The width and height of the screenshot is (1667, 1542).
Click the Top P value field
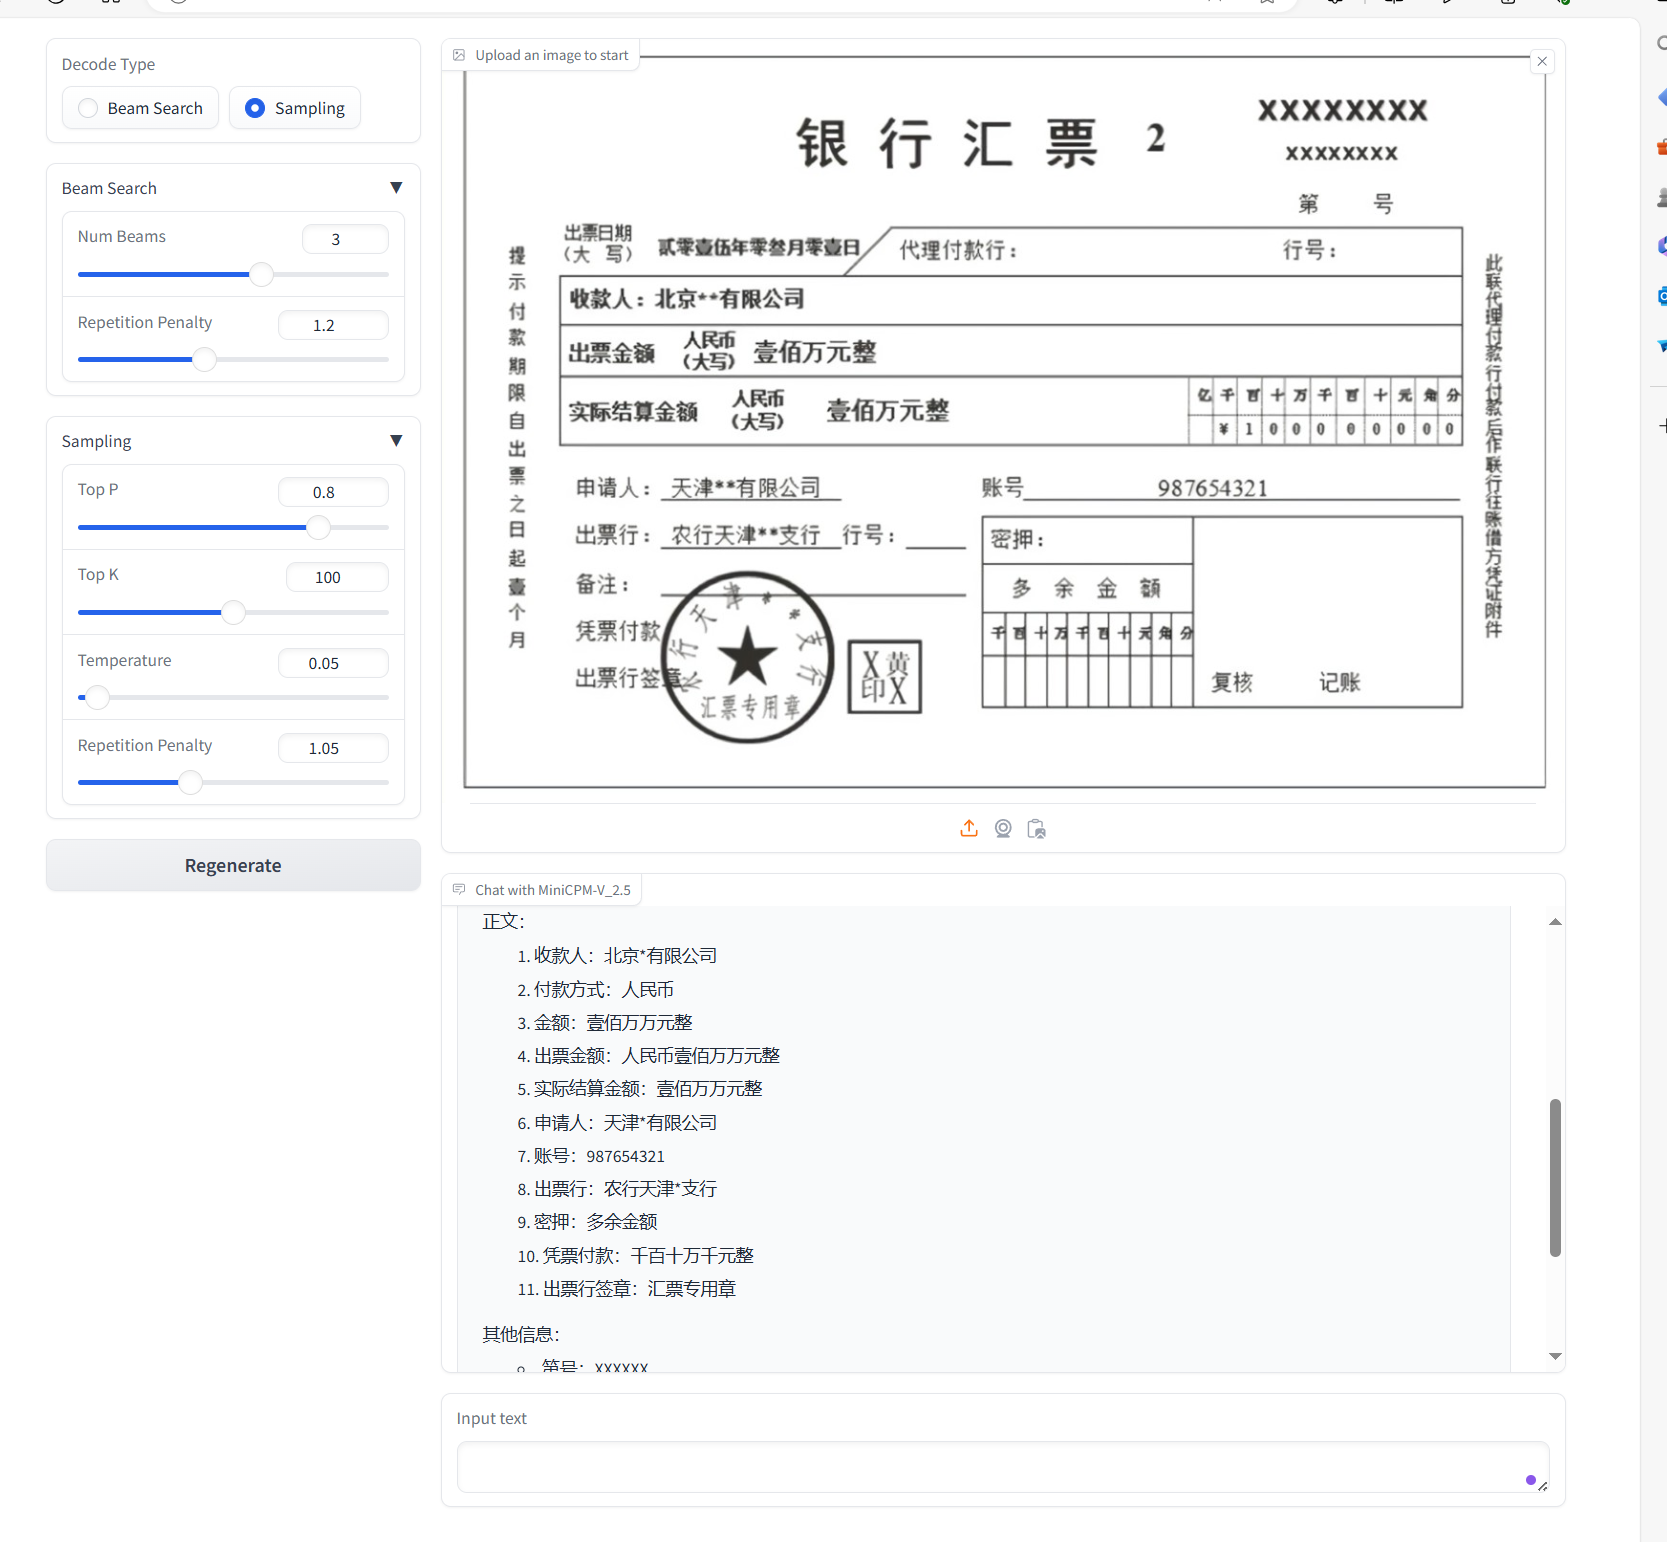pos(333,492)
